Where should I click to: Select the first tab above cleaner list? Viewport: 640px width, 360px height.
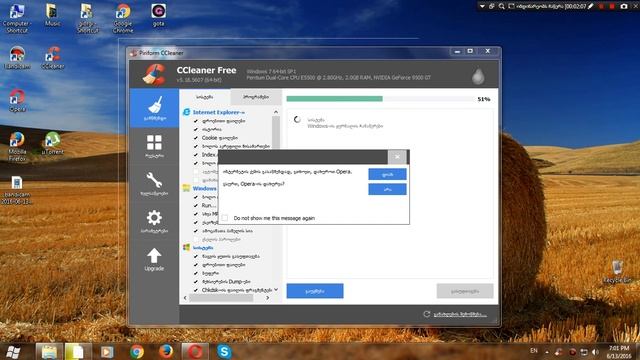tap(205, 97)
